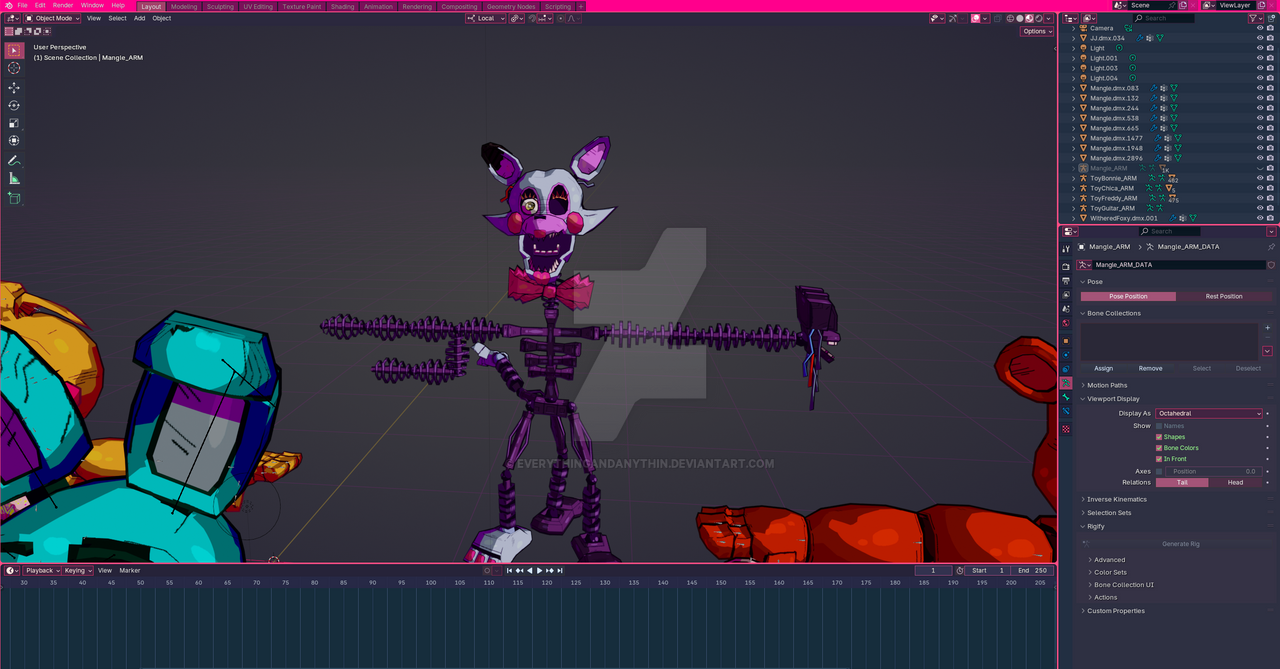1280x669 pixels.
Task: Open the Playback dropdown in timeline
Action: 42,570
